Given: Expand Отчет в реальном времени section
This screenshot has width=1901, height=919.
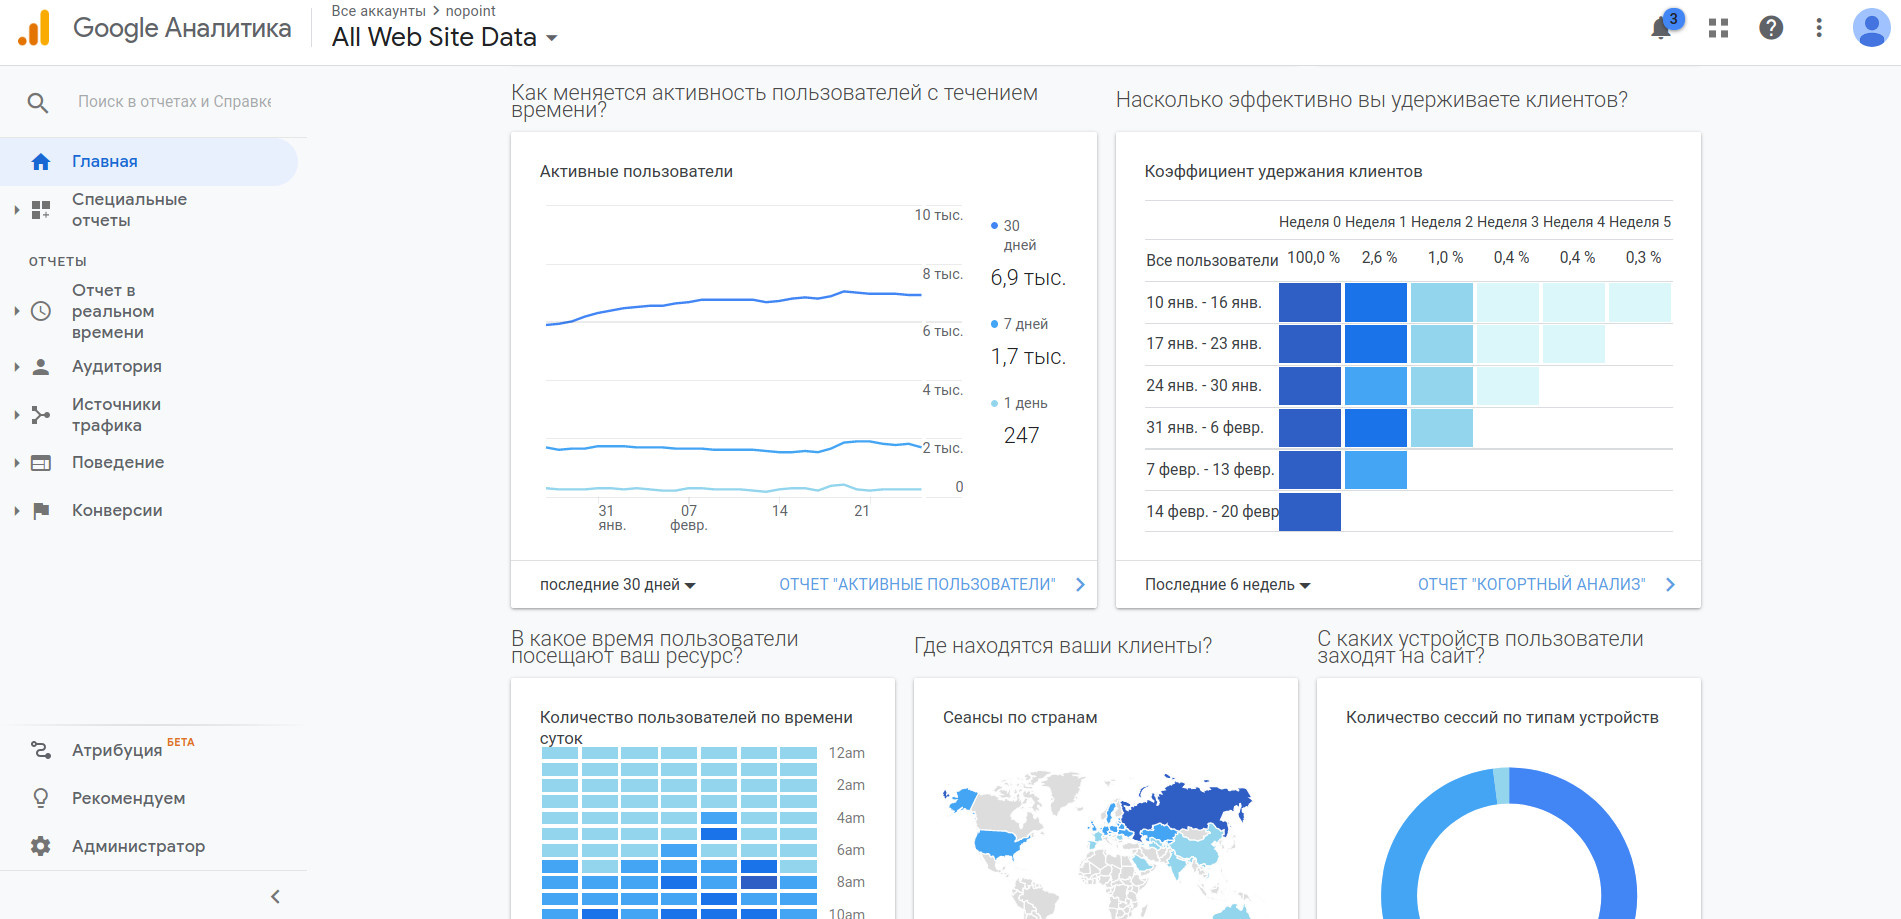Looking at the screenshot, I should (x=17, y=311).
